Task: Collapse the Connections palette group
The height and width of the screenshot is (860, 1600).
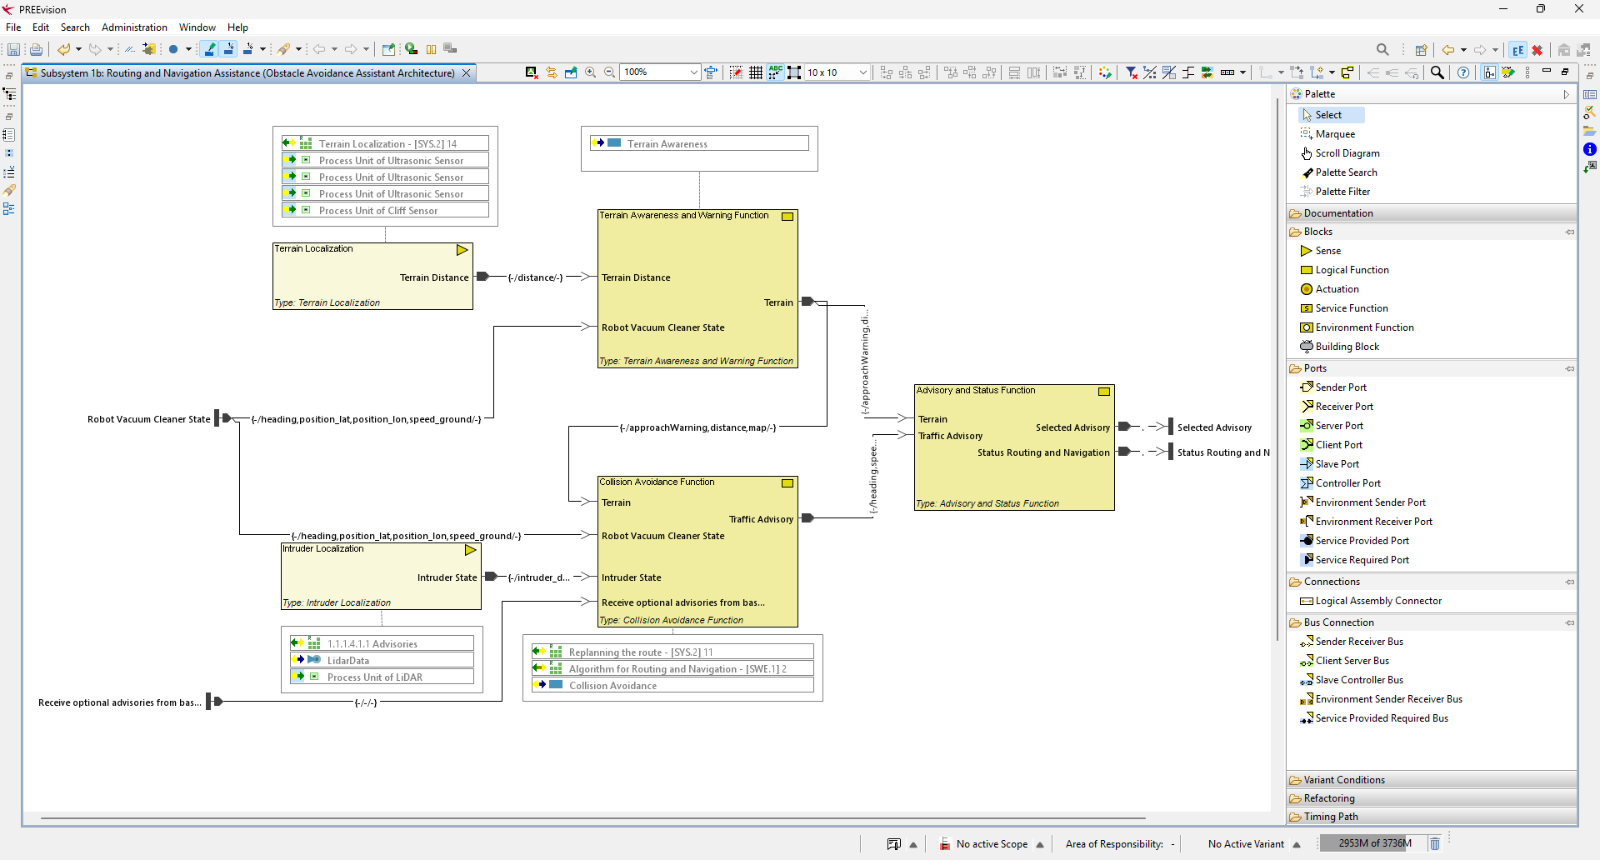Action: click(x=1569, y=582)
